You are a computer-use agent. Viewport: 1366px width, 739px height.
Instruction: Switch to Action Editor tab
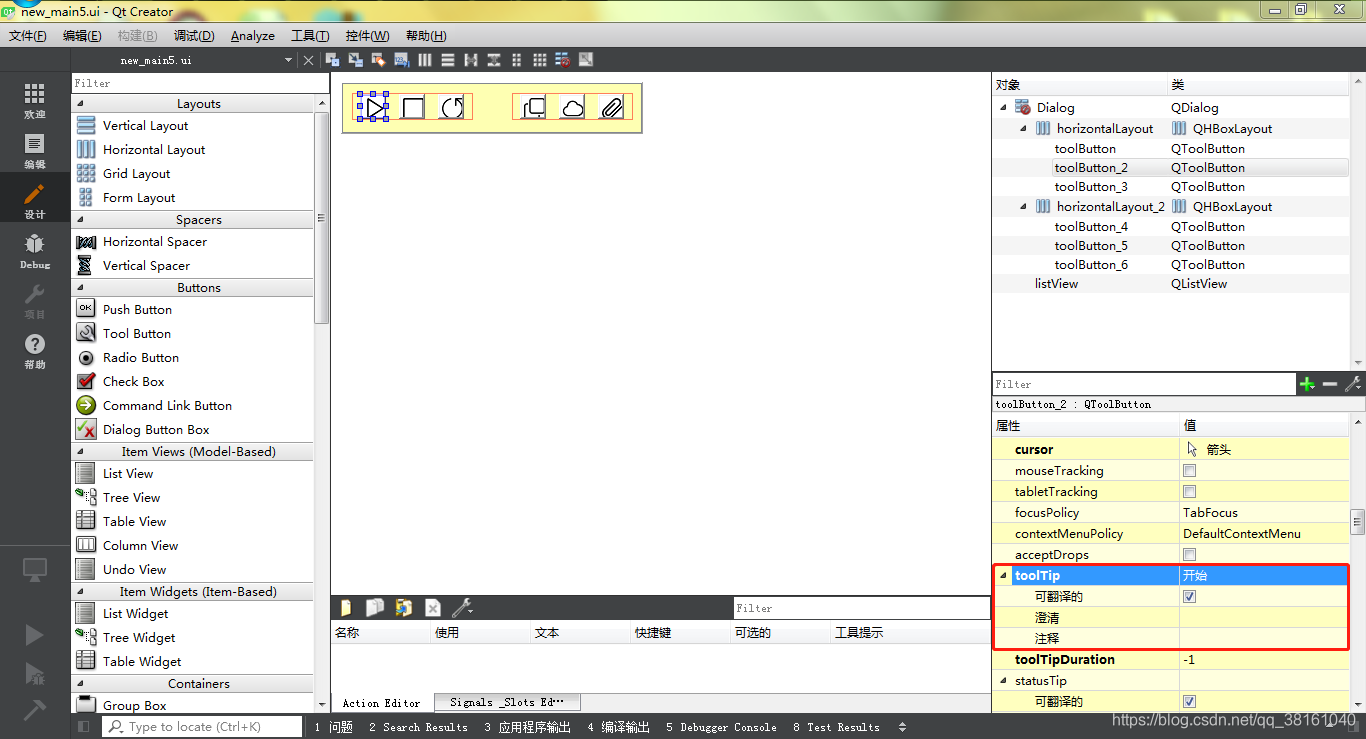tap(382, 702)
